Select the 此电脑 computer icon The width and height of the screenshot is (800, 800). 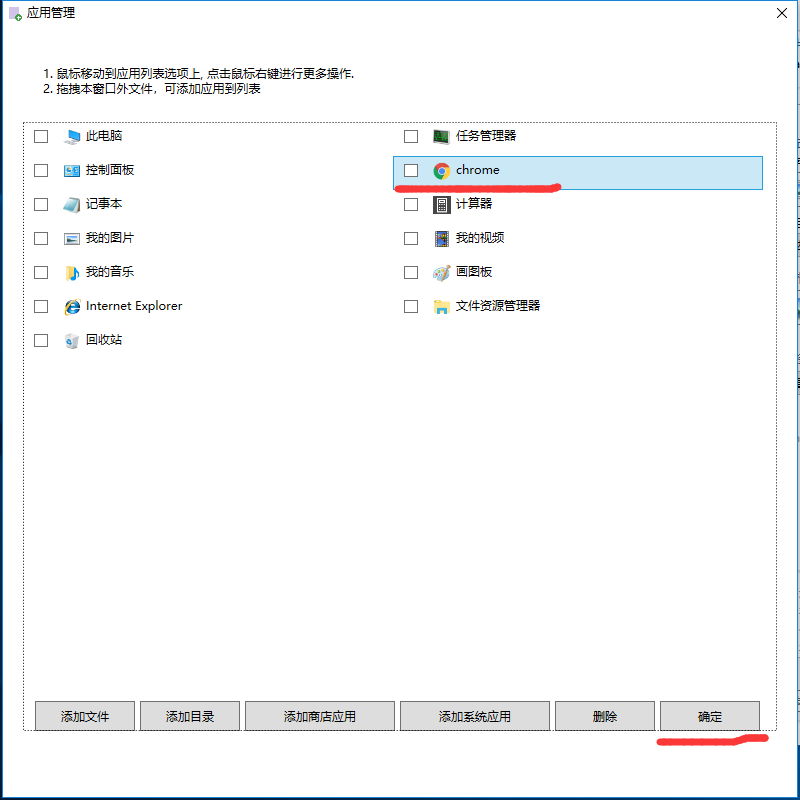coord(72,136)
